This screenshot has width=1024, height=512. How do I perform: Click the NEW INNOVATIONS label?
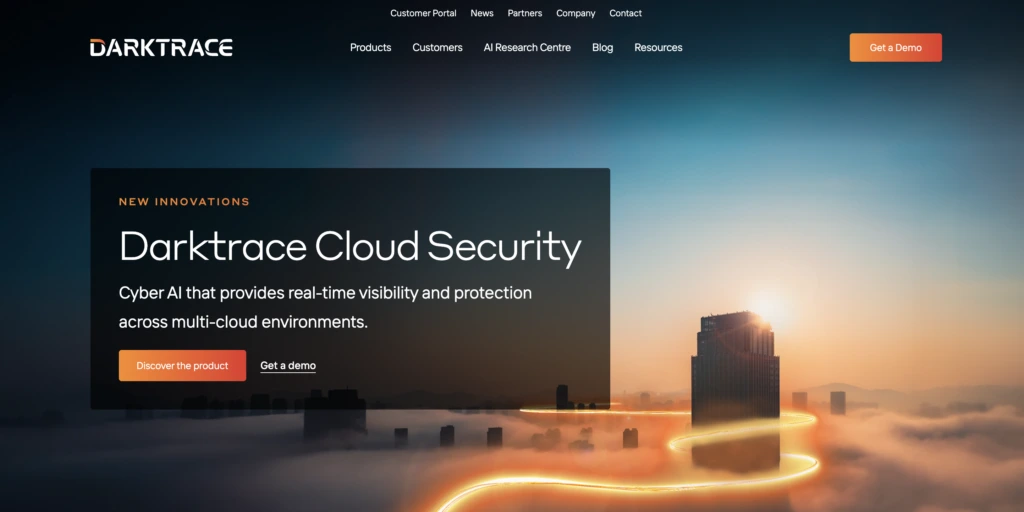pyautogui.click(x=184, y=202)
